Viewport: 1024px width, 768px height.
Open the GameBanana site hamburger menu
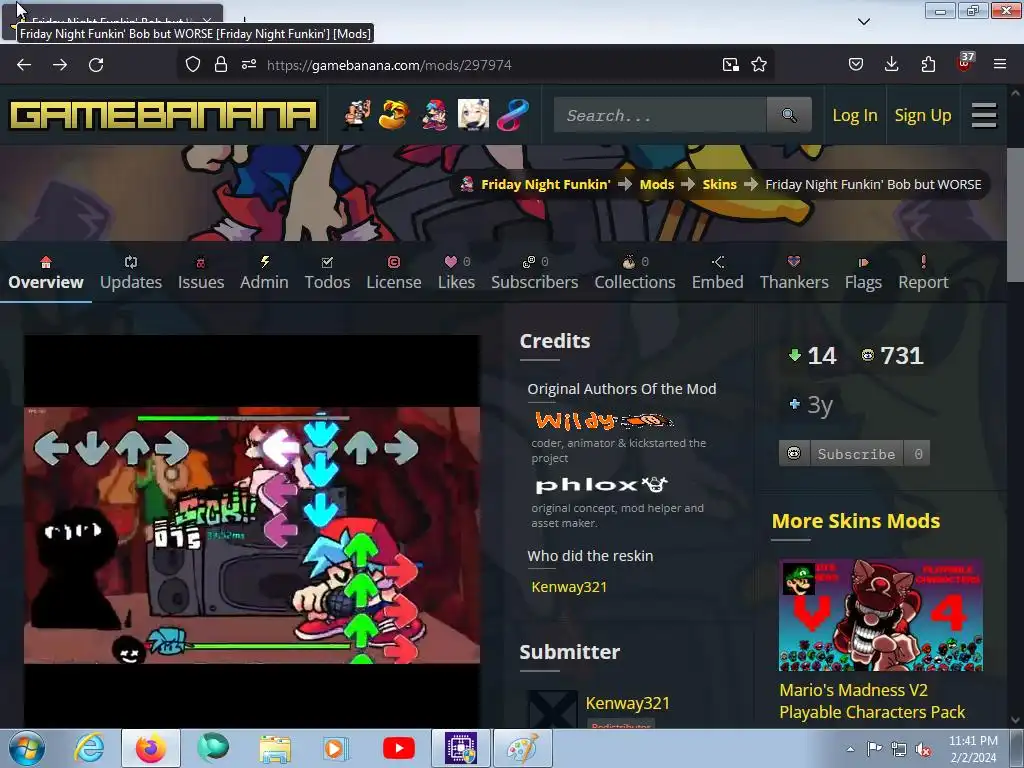tap(984, 116)
